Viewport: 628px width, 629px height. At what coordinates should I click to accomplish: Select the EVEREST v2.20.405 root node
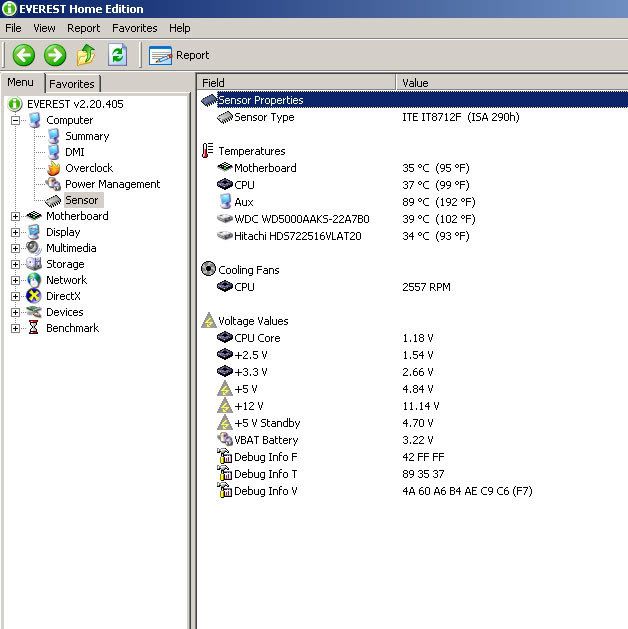coord(75,104)
